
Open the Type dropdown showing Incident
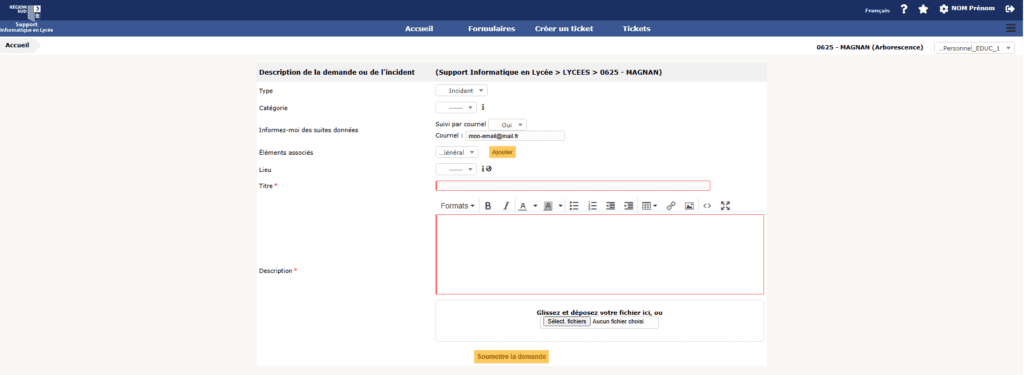click(x=461, y=91)
